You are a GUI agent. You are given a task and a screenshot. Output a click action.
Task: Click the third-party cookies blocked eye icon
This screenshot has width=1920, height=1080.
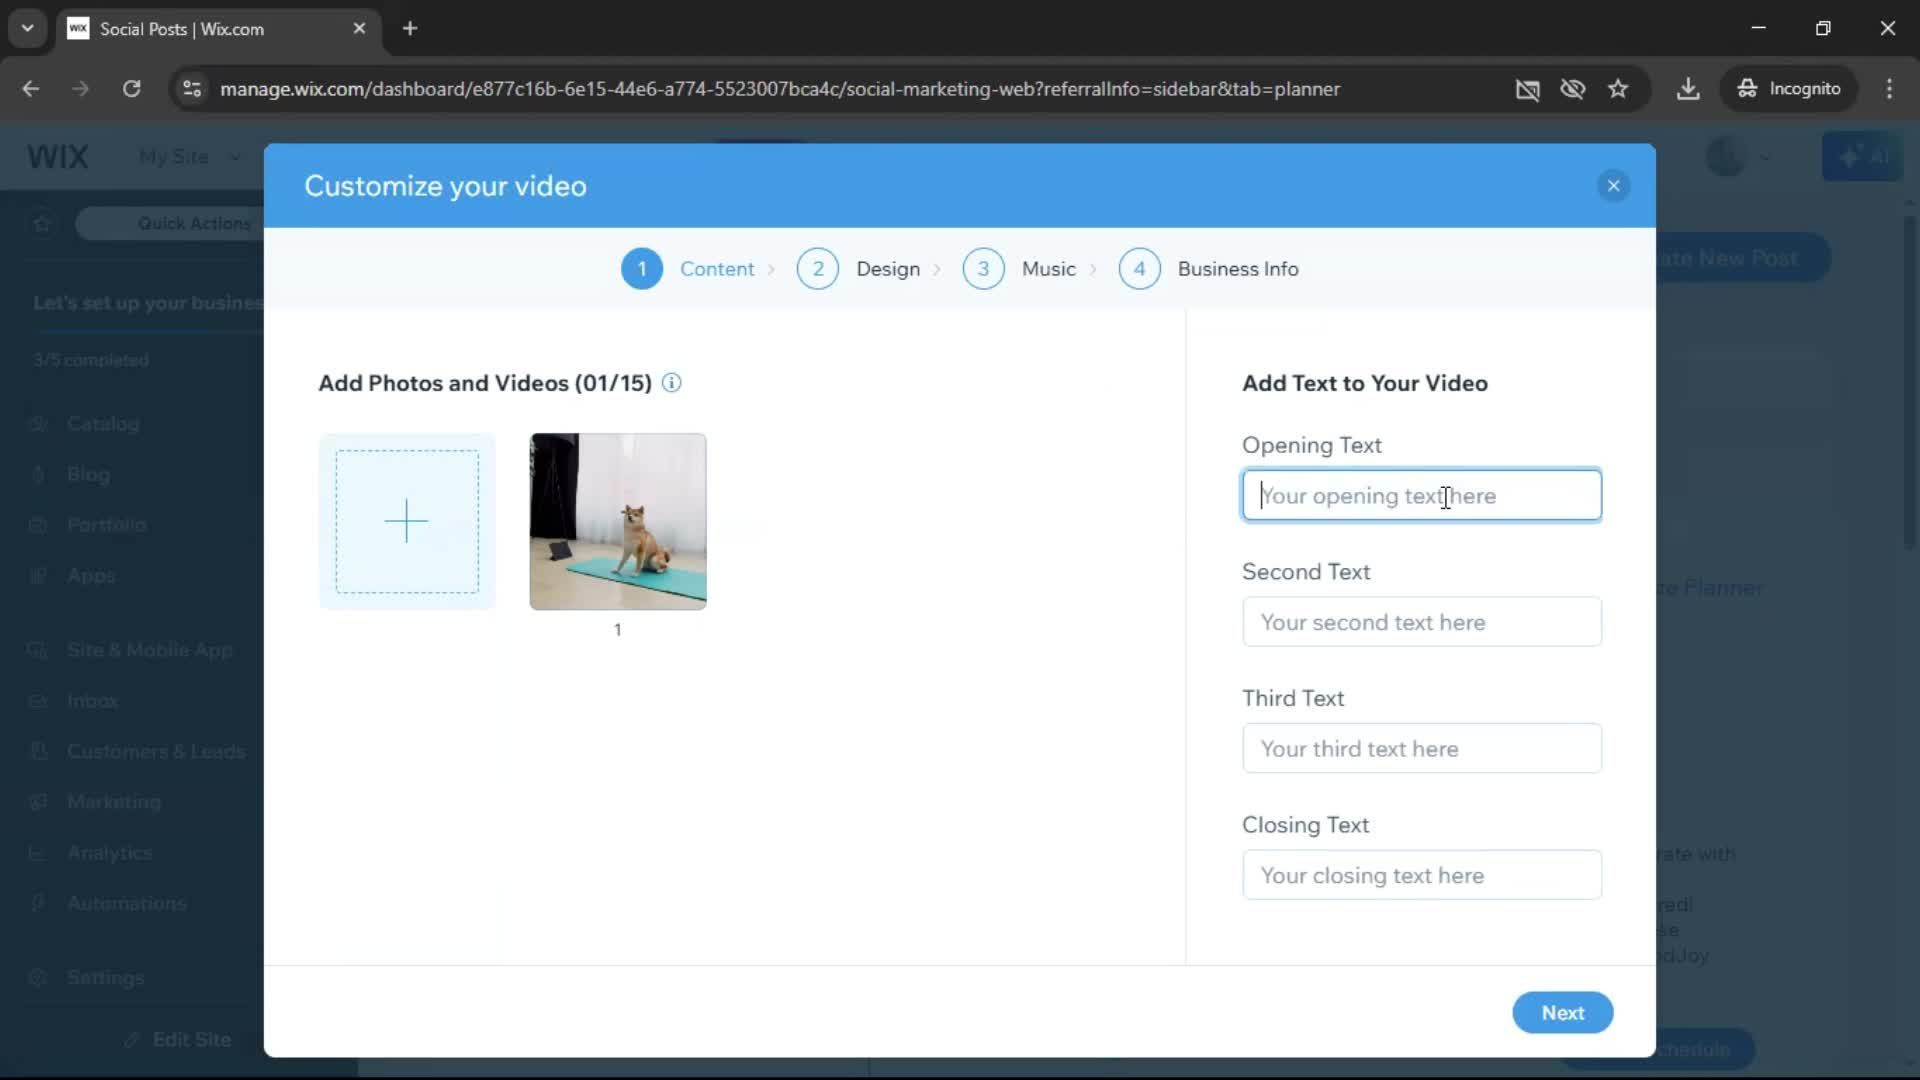click(1573, 89)
